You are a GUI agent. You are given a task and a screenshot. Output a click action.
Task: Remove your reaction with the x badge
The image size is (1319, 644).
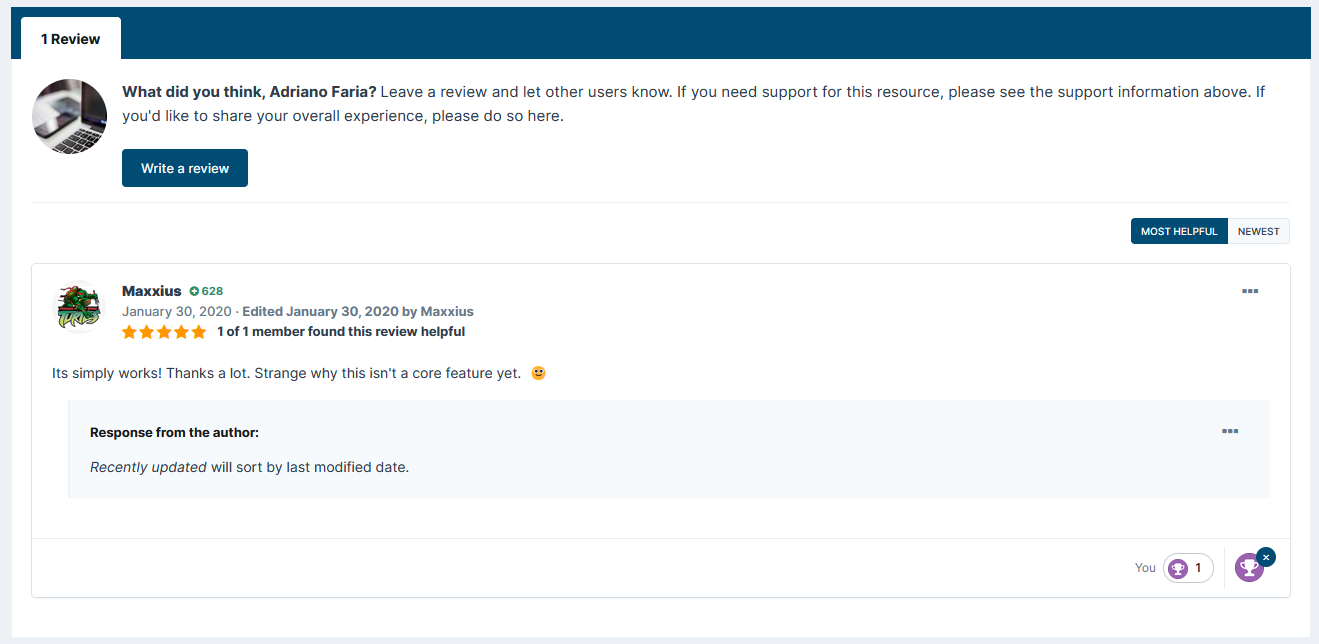pyautogui.click(x=1266, y=557)
